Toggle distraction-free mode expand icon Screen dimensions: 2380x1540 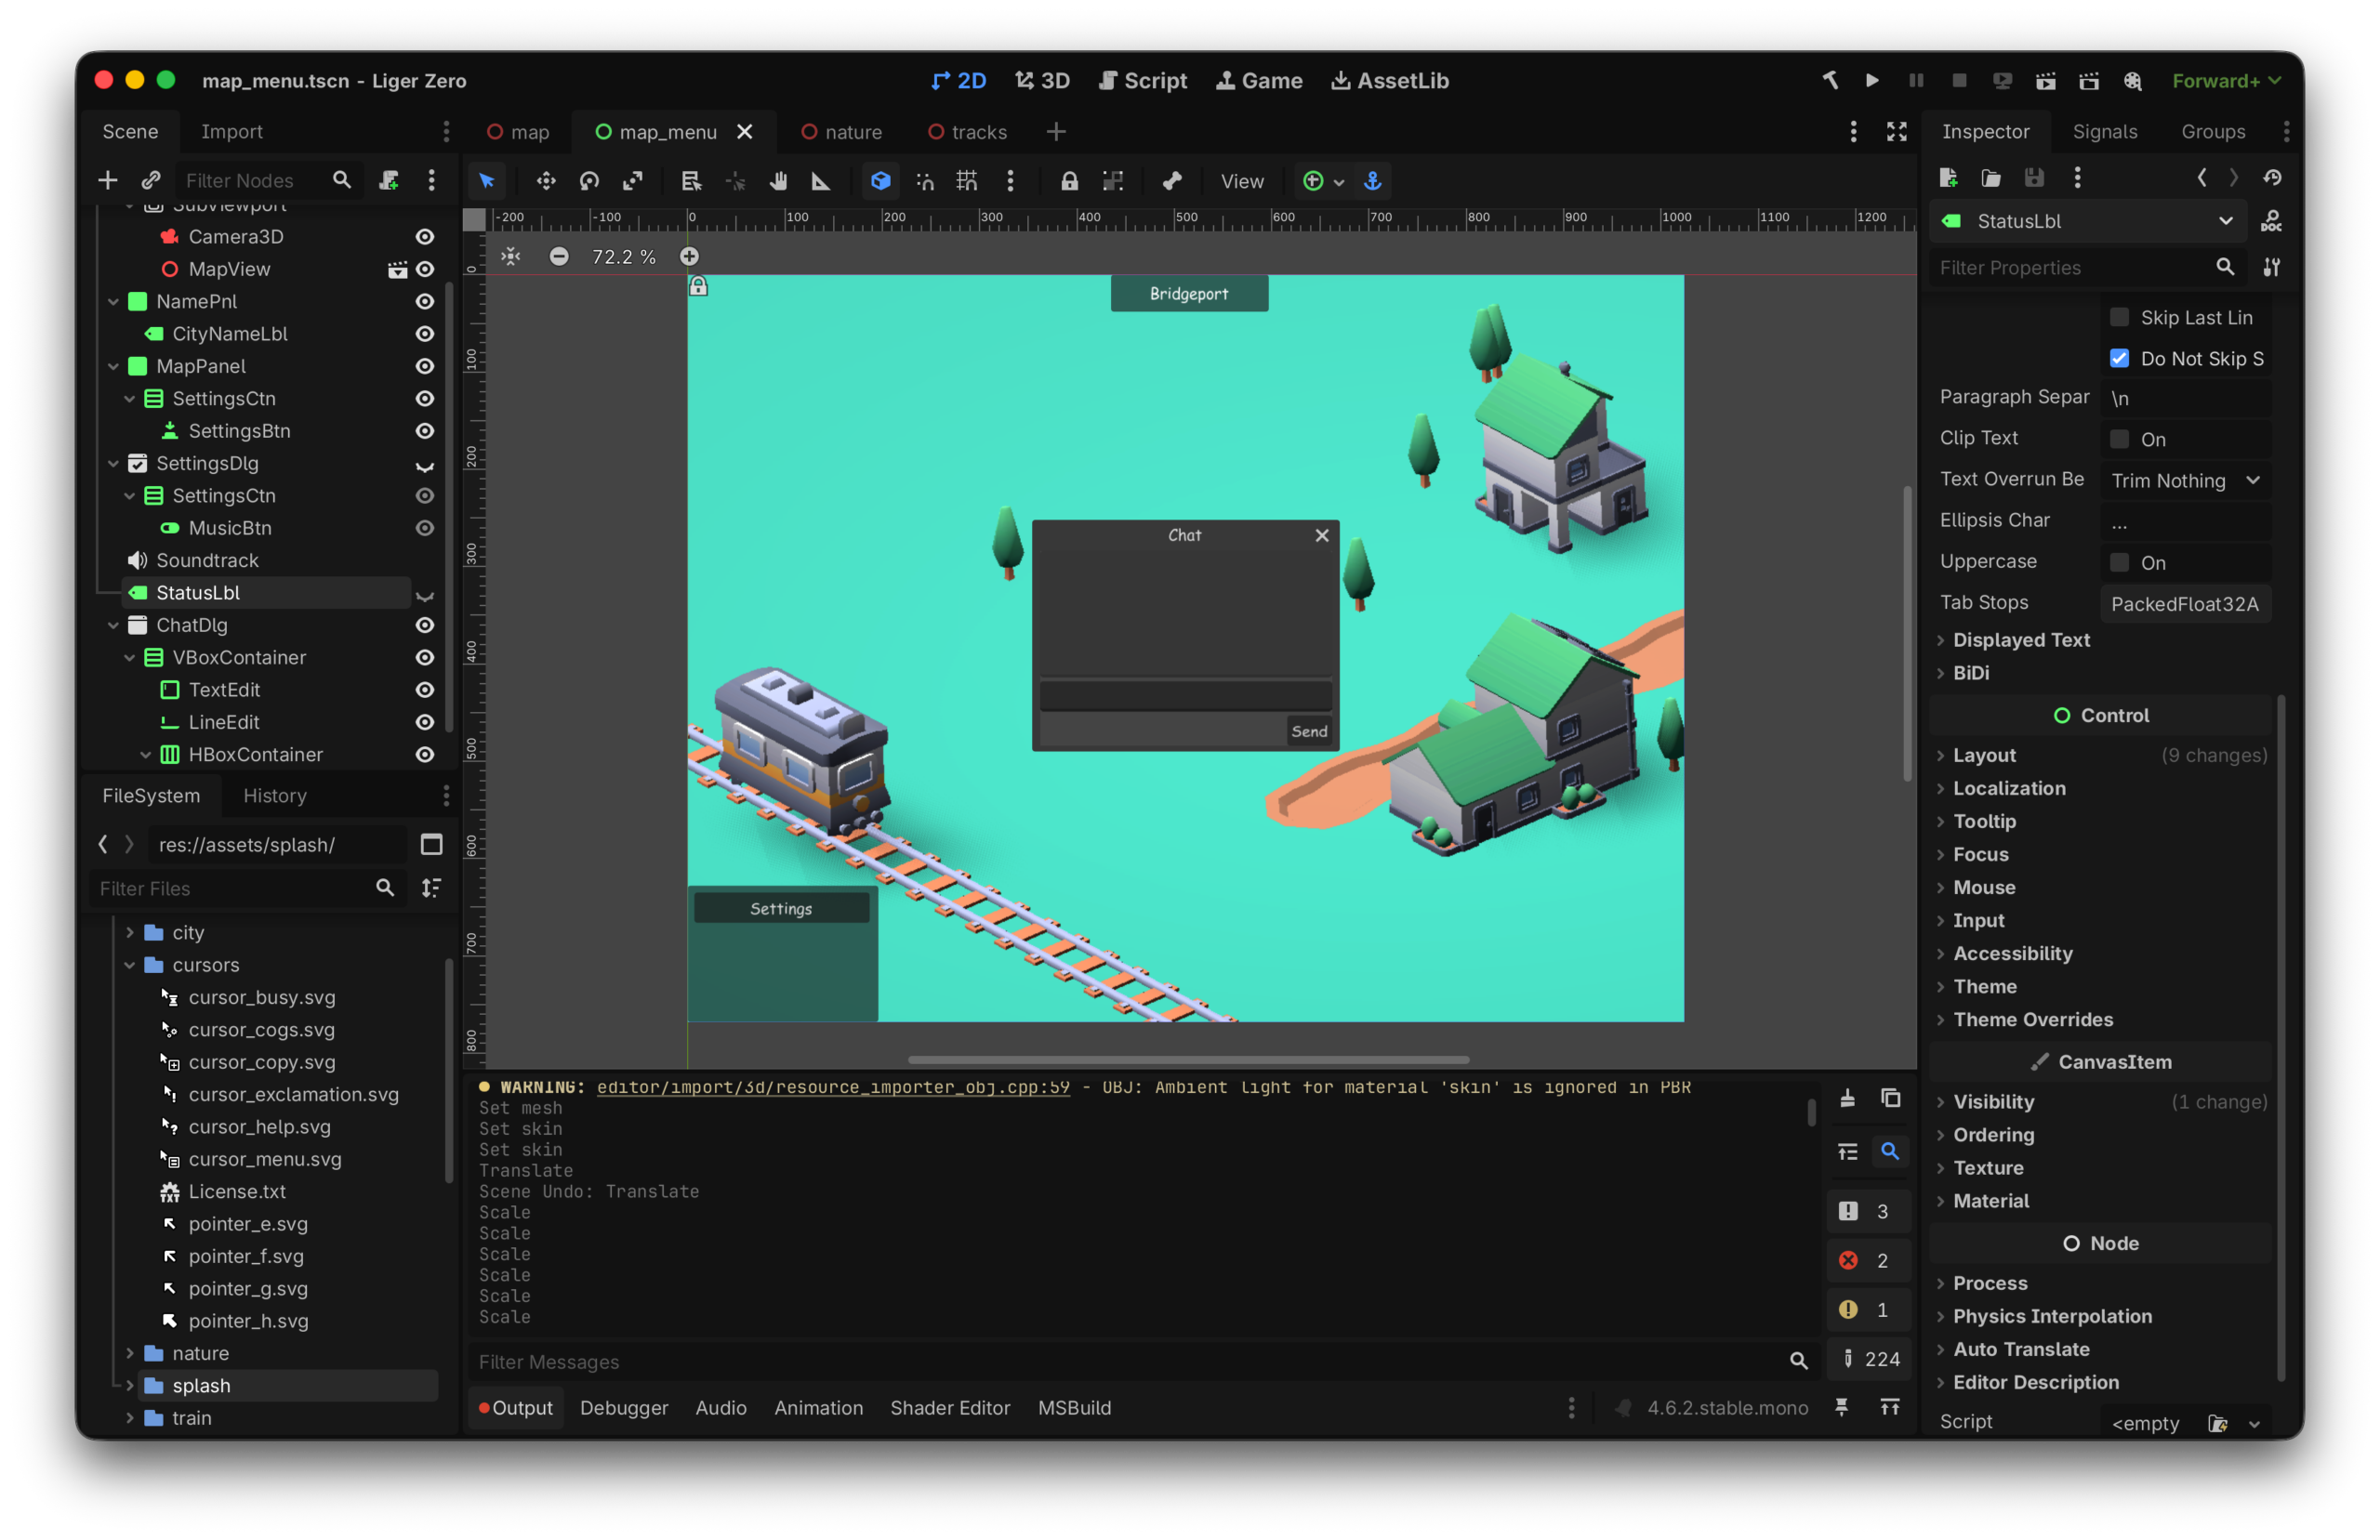point(1896,132)
